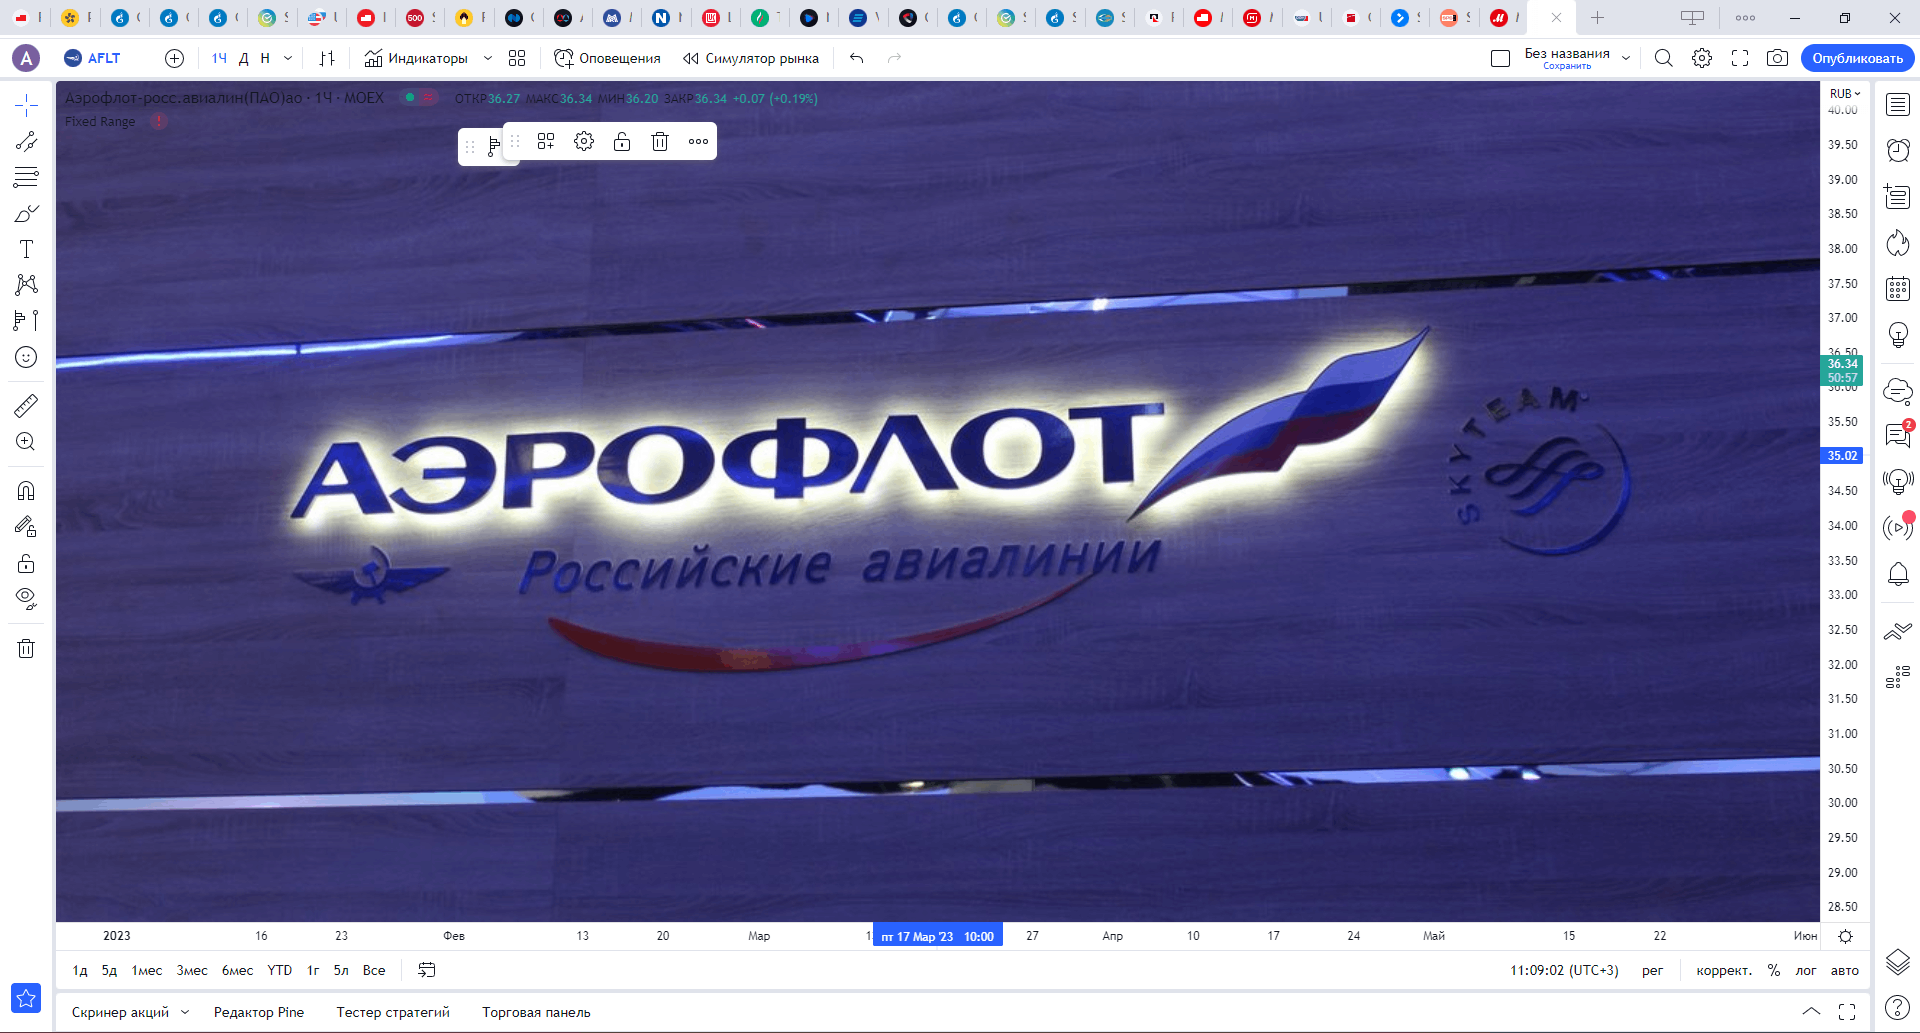Open the Тестер стратегий tab
The width and height of the screenshot is (1920, 1033).
point(393,1012)
